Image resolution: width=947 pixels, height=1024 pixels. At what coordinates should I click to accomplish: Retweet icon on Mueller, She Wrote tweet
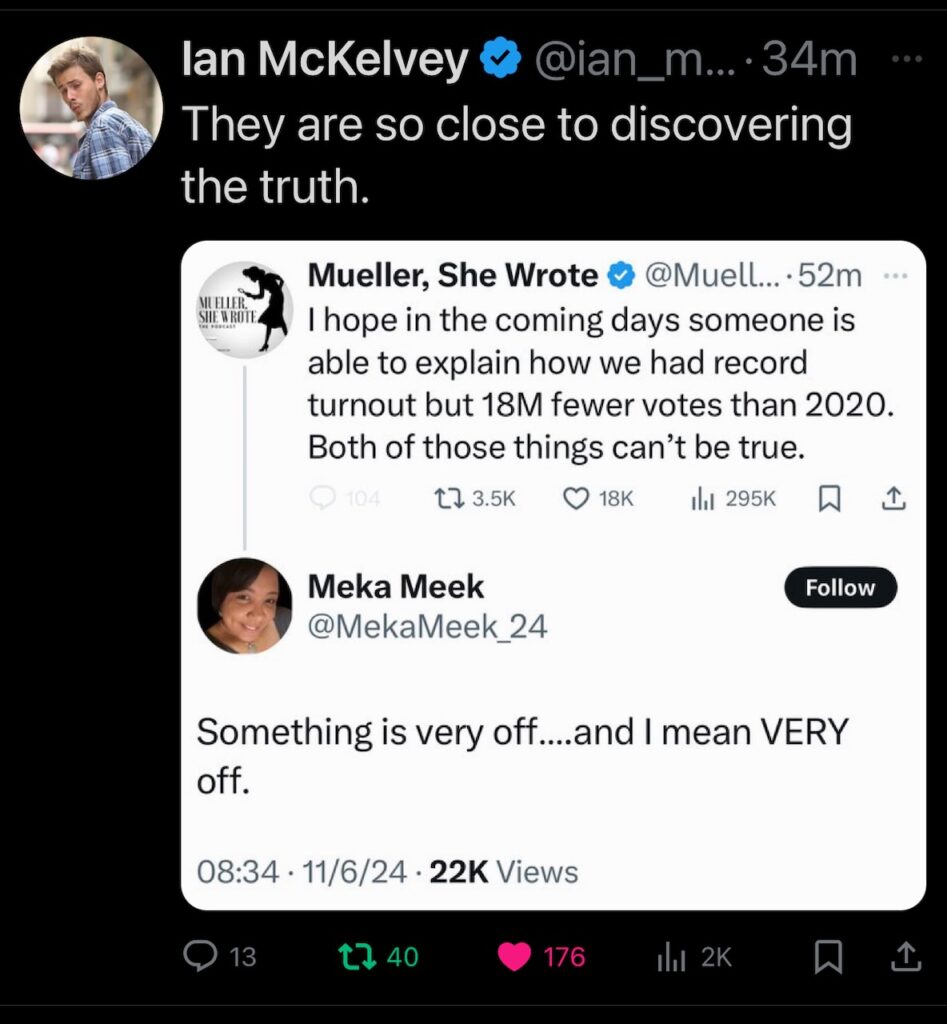444,498
